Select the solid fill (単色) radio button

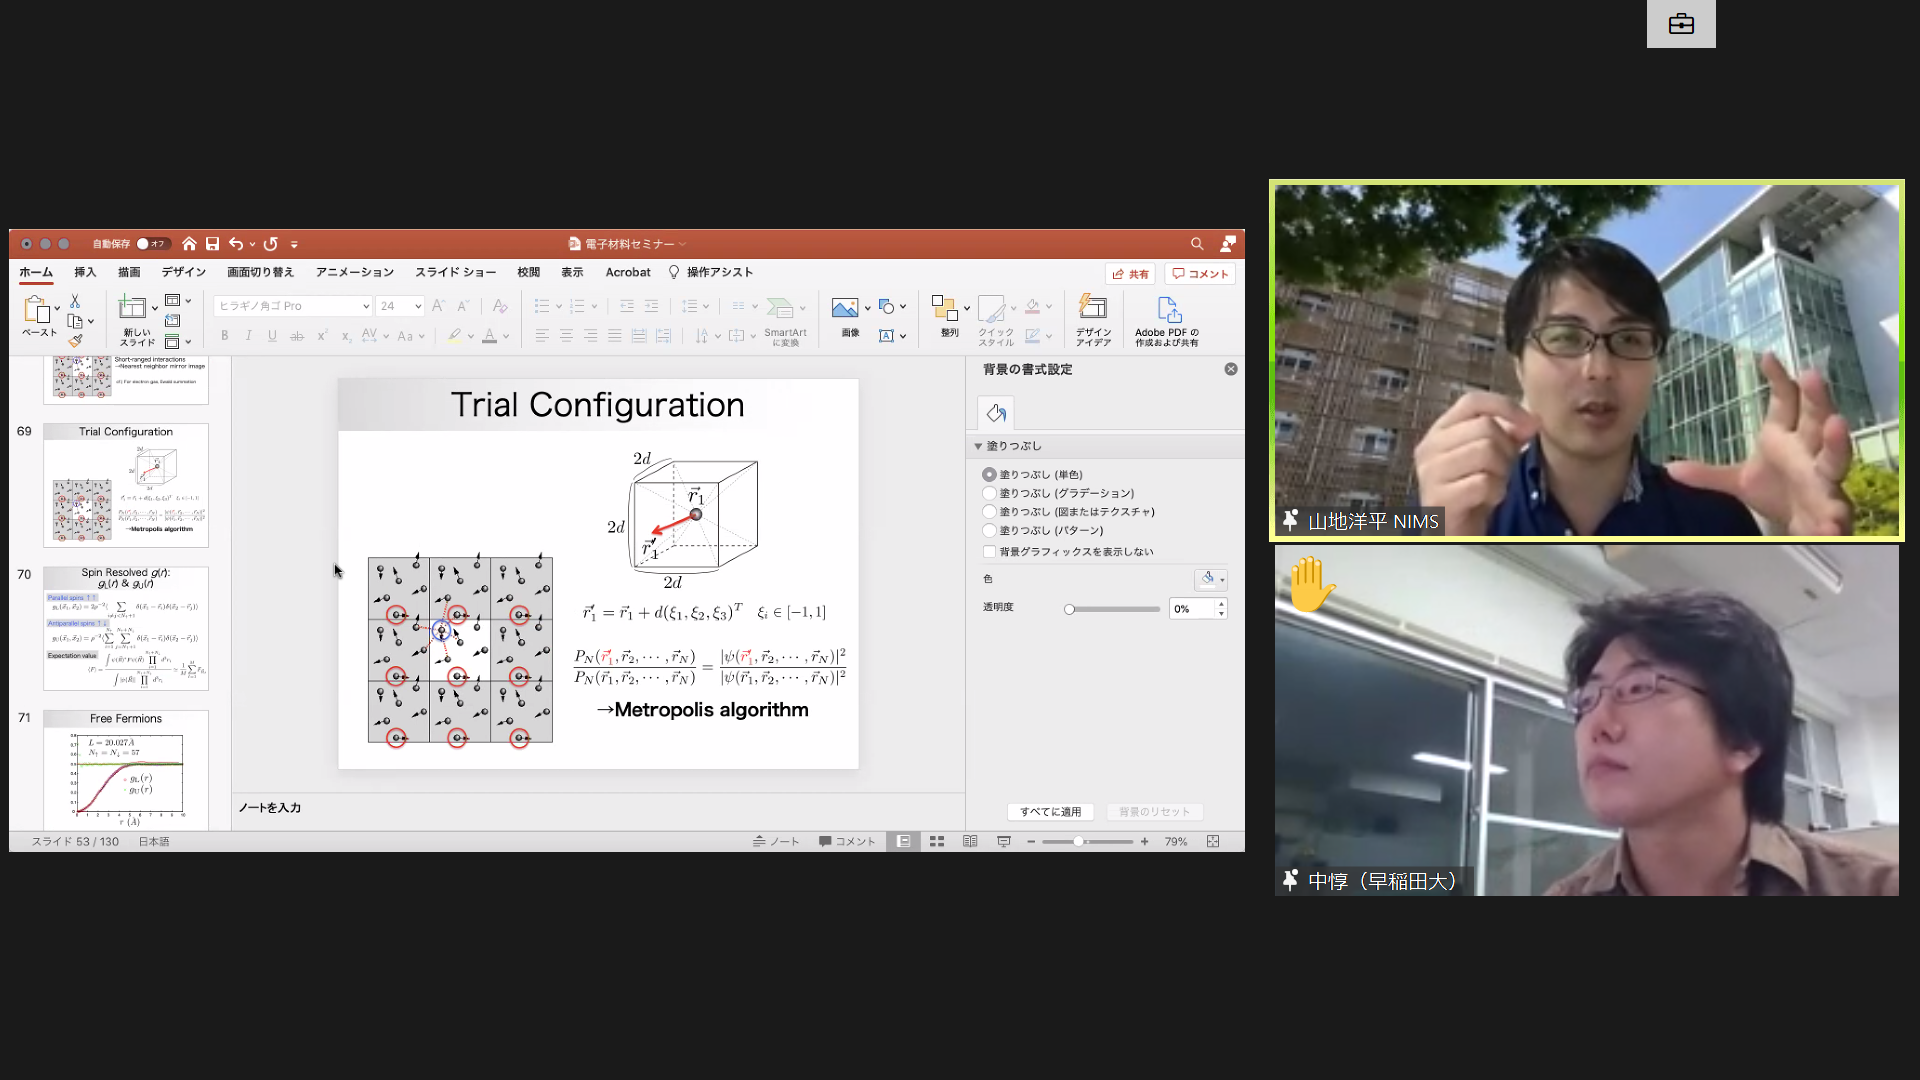click(x=989, y=475)
